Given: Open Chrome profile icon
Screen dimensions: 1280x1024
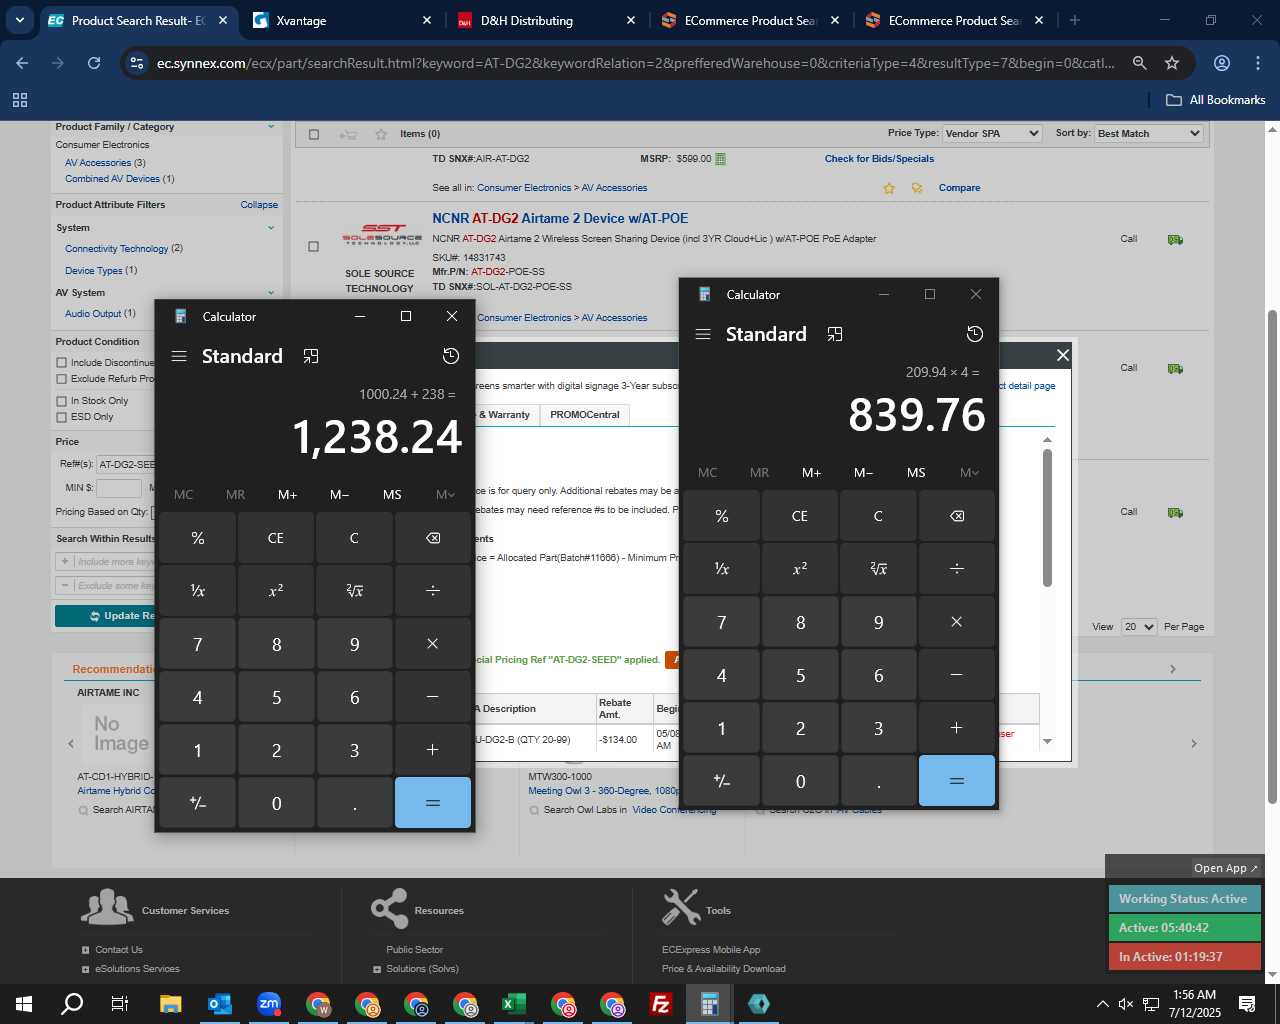Looking at the screenshot, I should tap(1222, 63).
